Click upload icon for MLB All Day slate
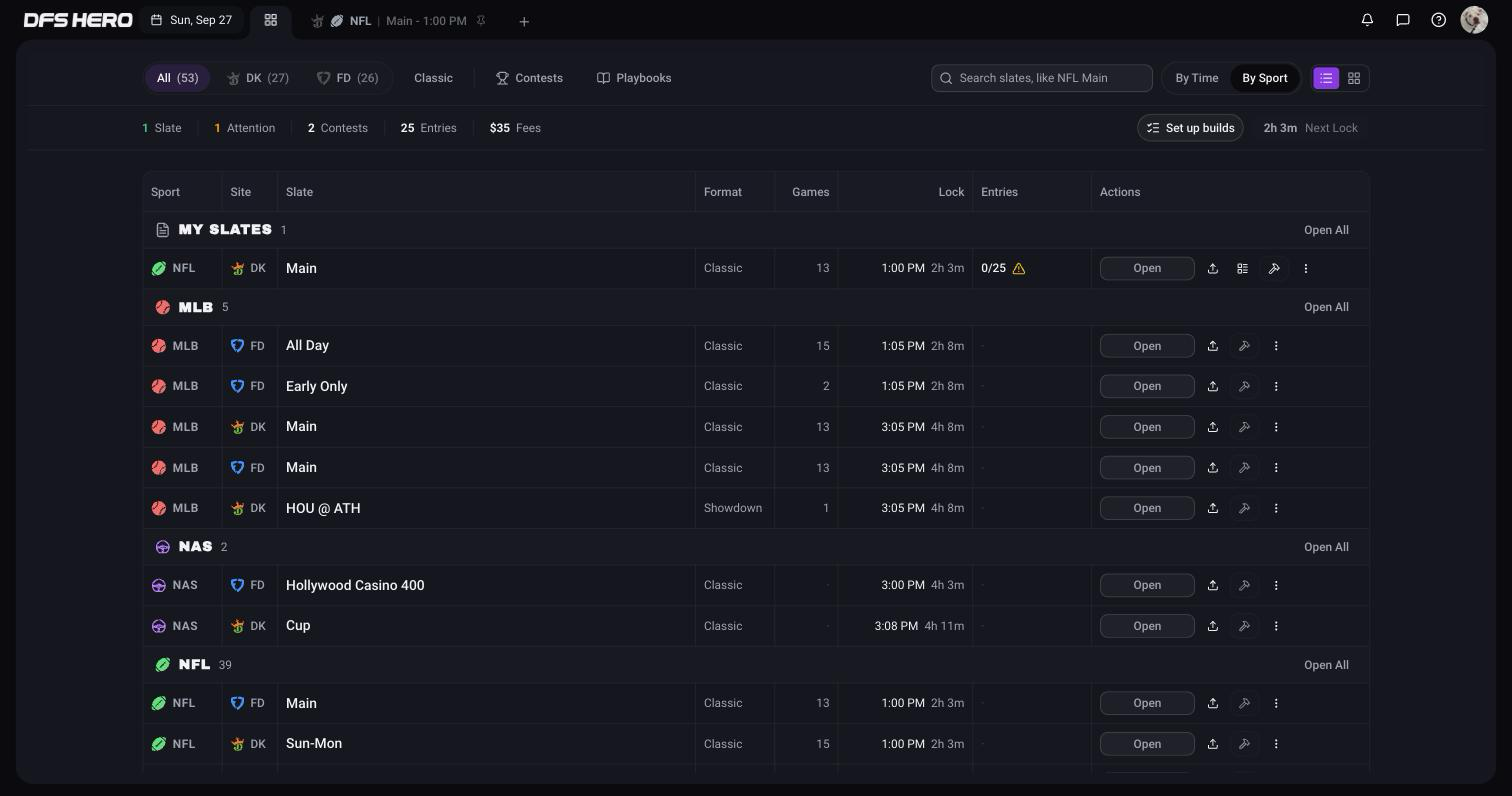Viewport: 1512px width, 796px height. click(x=1213, y=346)
